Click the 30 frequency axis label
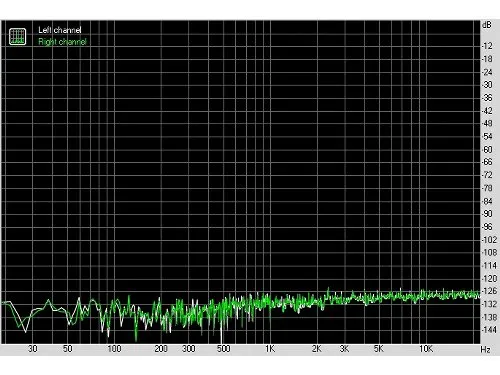This screenshot has height=375, width=500. pyautogui.click(x=33, y=349)
